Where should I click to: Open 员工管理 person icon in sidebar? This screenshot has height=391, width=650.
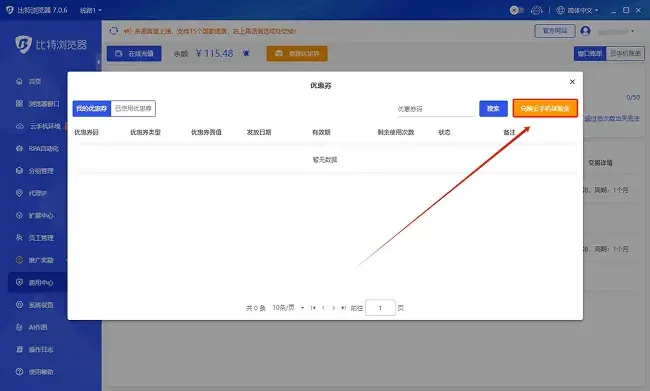[x=19, y=238]
